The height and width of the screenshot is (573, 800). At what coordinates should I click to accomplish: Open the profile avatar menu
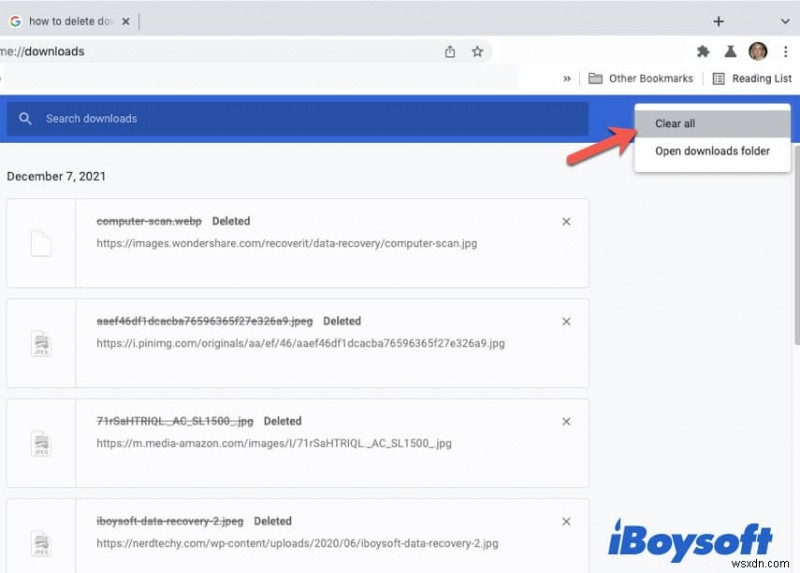pyautogui.click(x=758, y=51)
